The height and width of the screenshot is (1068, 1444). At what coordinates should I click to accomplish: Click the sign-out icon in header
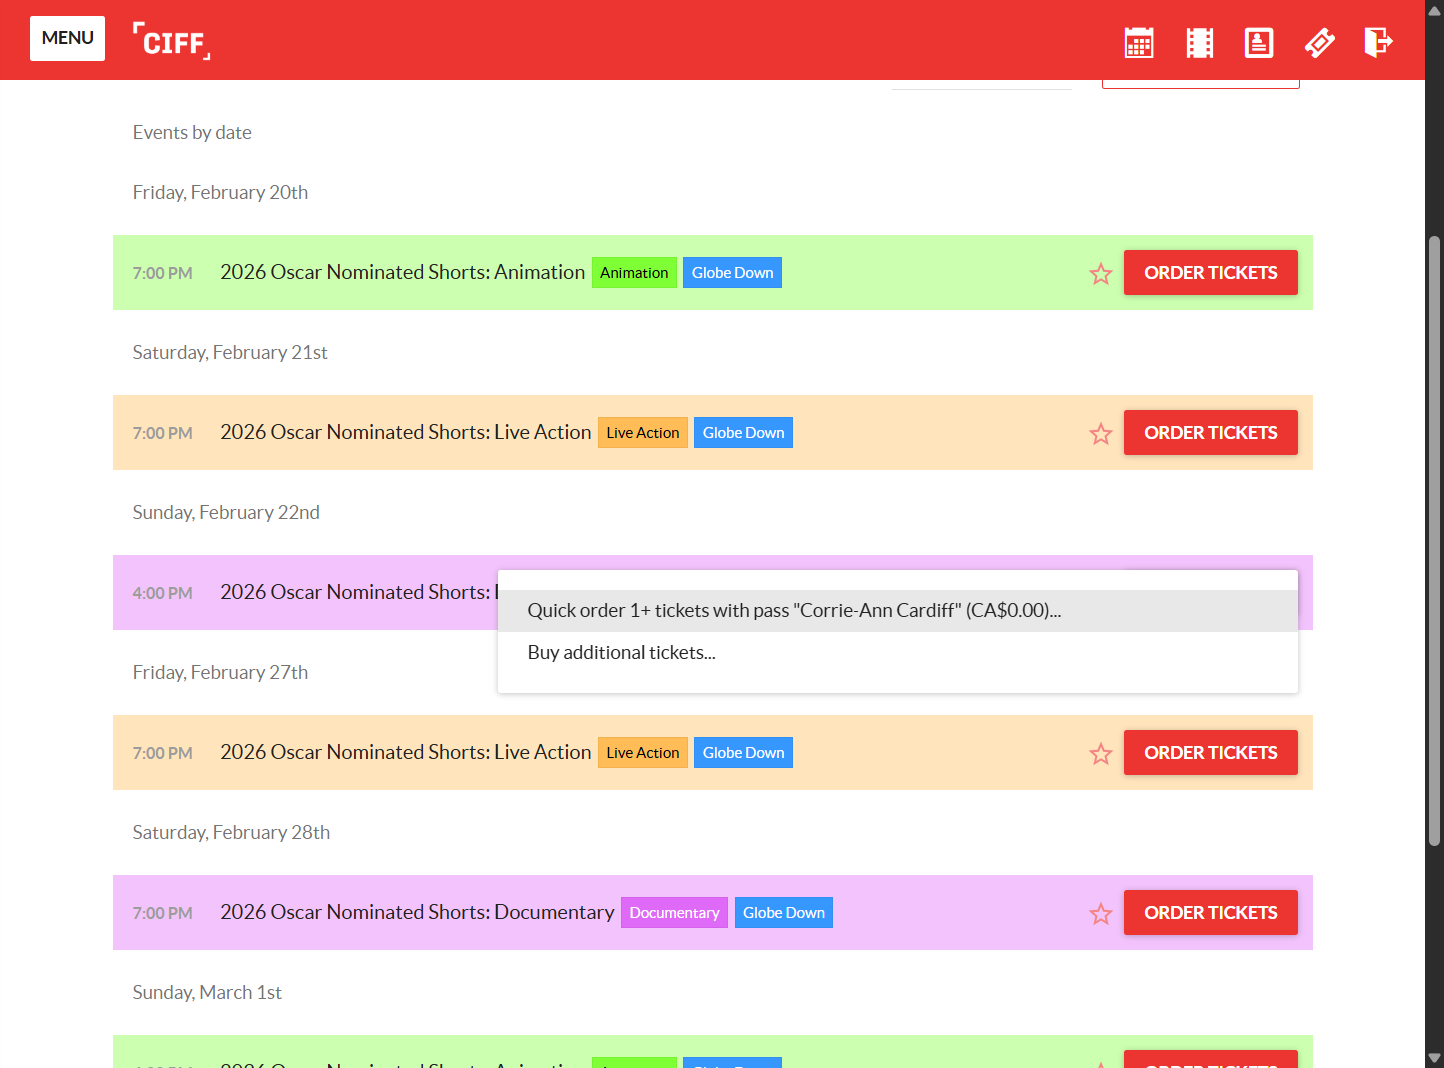pyautogui.click(x=1379, y=42)
